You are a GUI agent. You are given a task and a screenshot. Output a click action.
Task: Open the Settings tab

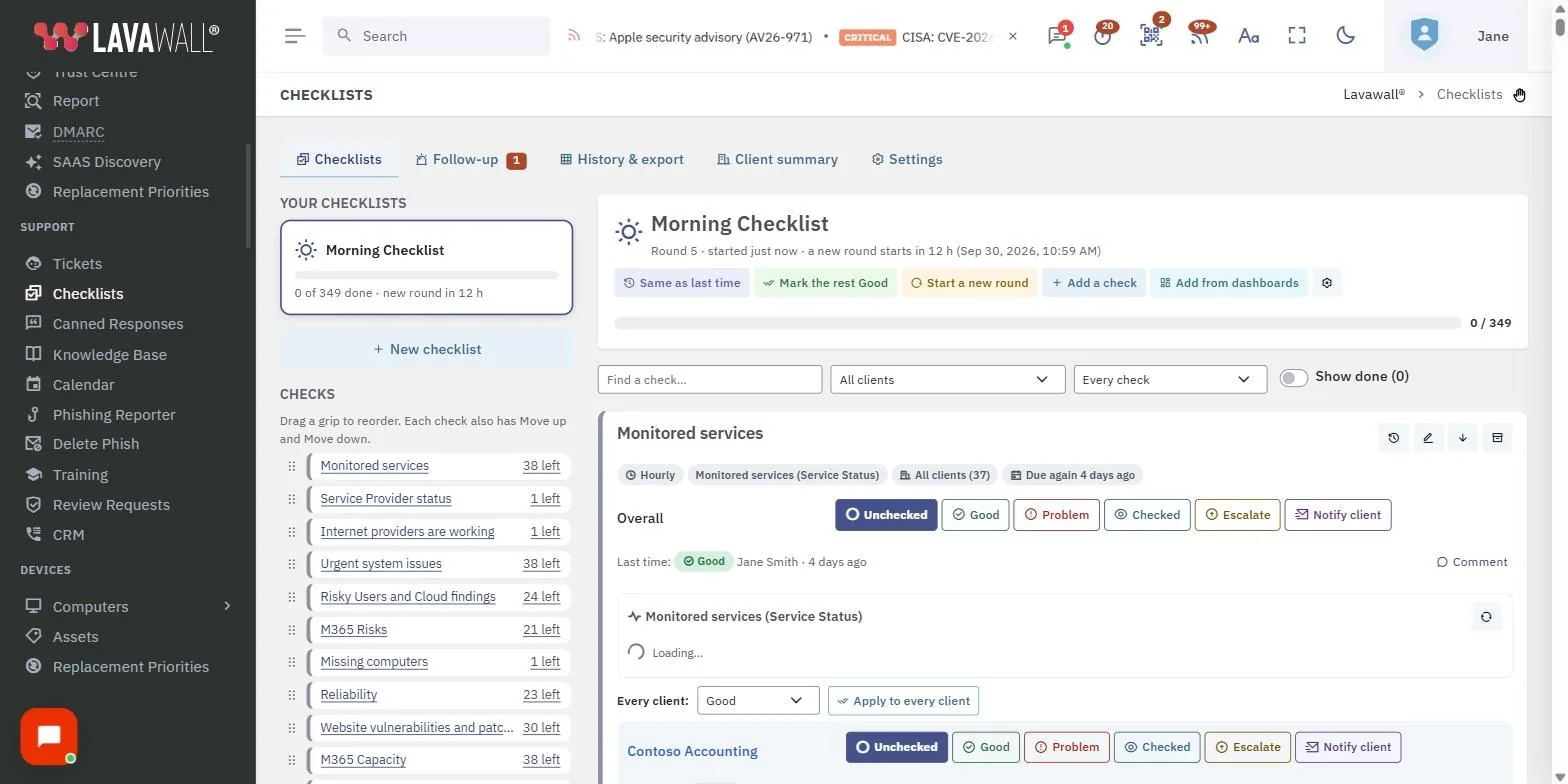pos(907,160)
